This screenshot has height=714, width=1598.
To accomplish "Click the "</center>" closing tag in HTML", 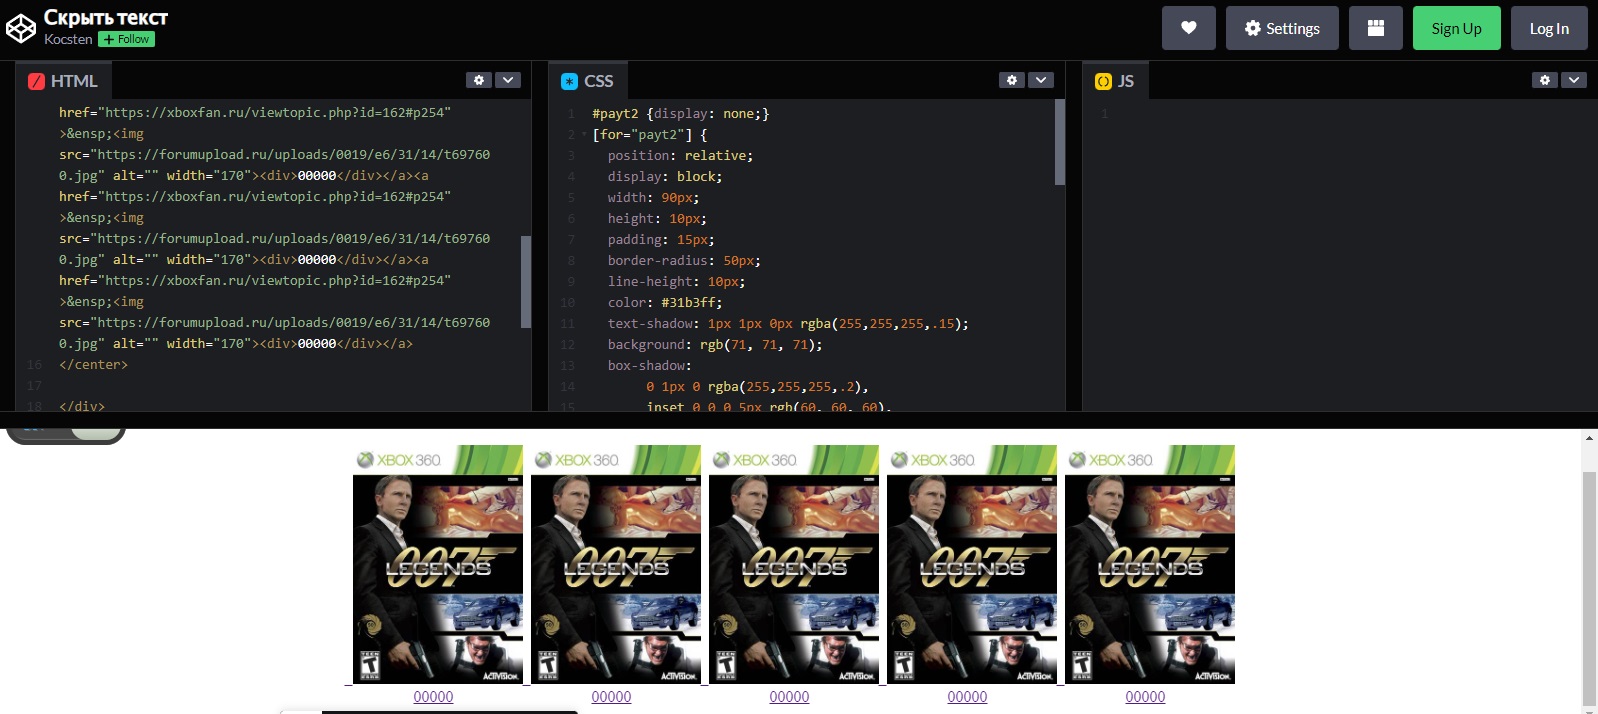I will click(93, 365).
